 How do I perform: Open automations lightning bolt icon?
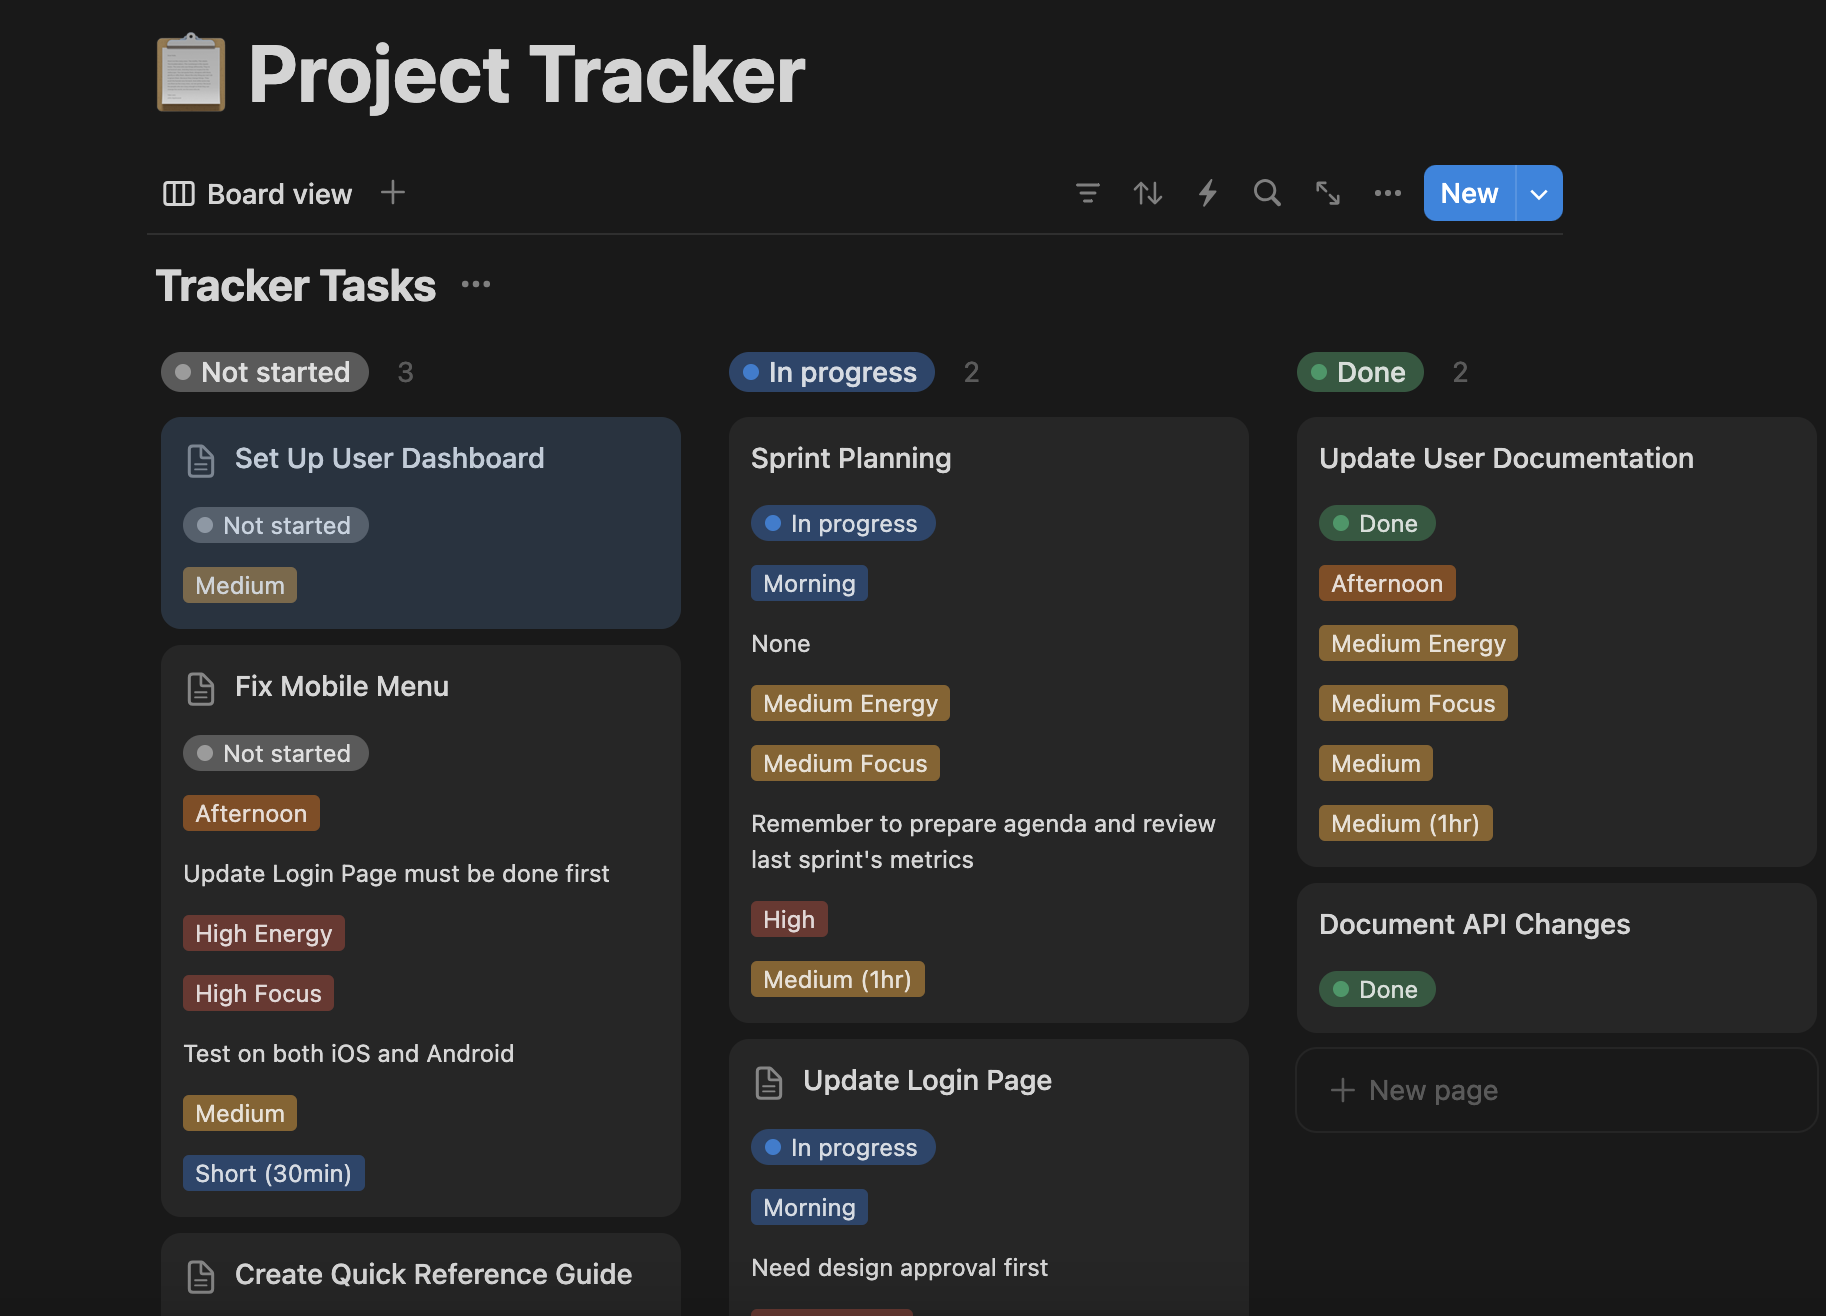click(x=1208, y=193)
